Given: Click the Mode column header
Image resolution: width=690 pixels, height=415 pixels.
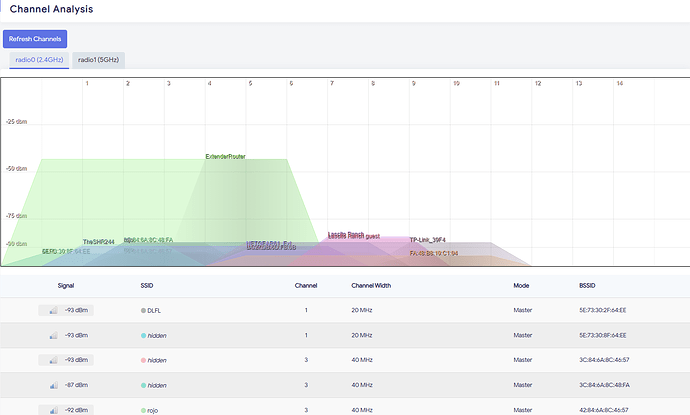Looking at the screenshot, I should (x=521, y=286).
